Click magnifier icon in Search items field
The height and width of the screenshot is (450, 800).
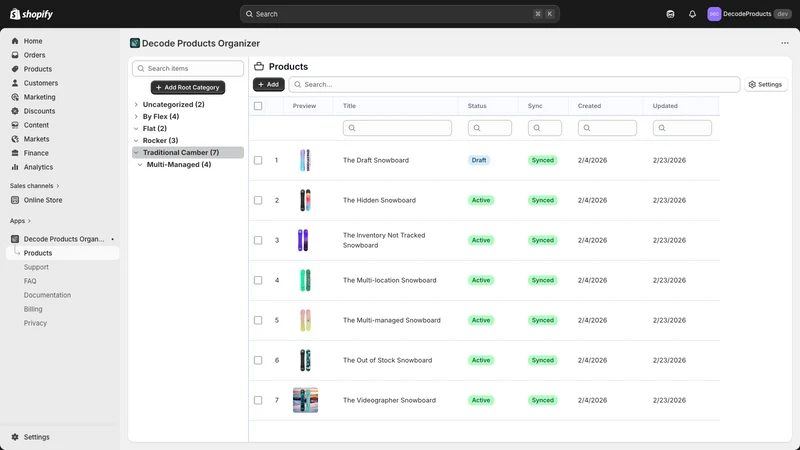pyautogui.click(x=141, y=68)
